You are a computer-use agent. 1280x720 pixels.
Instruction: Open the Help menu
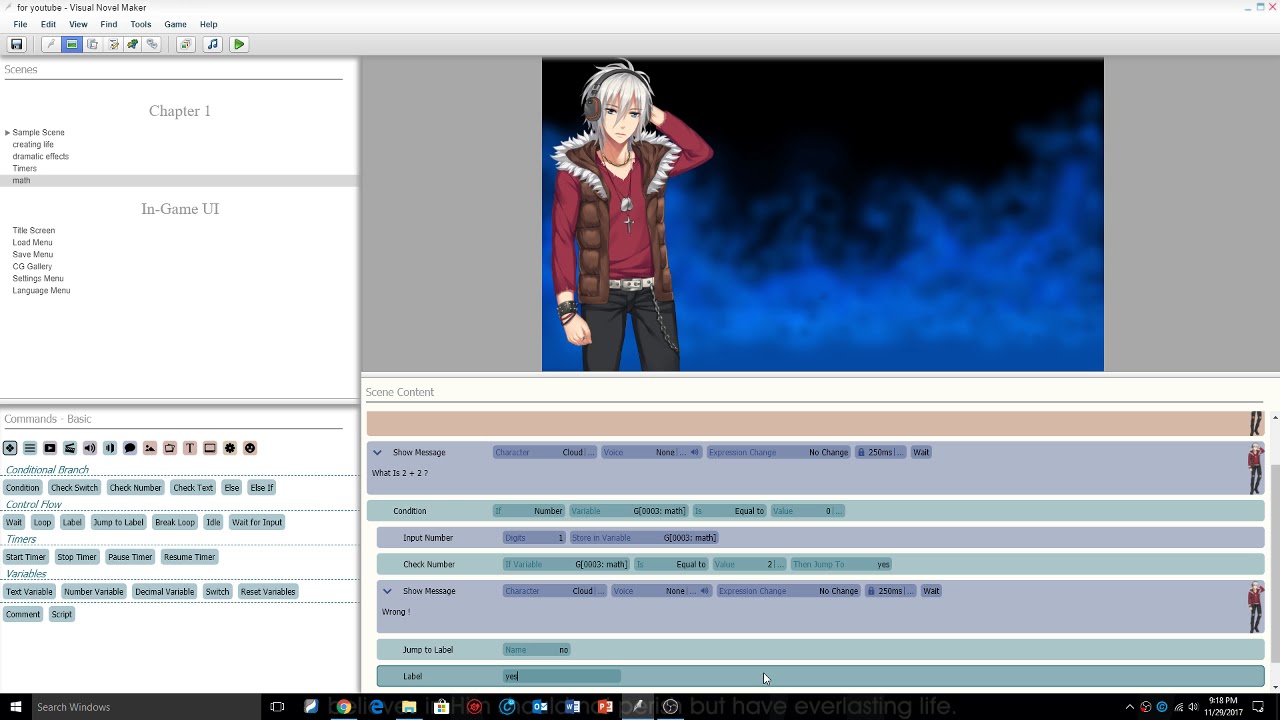click(208, 24)
